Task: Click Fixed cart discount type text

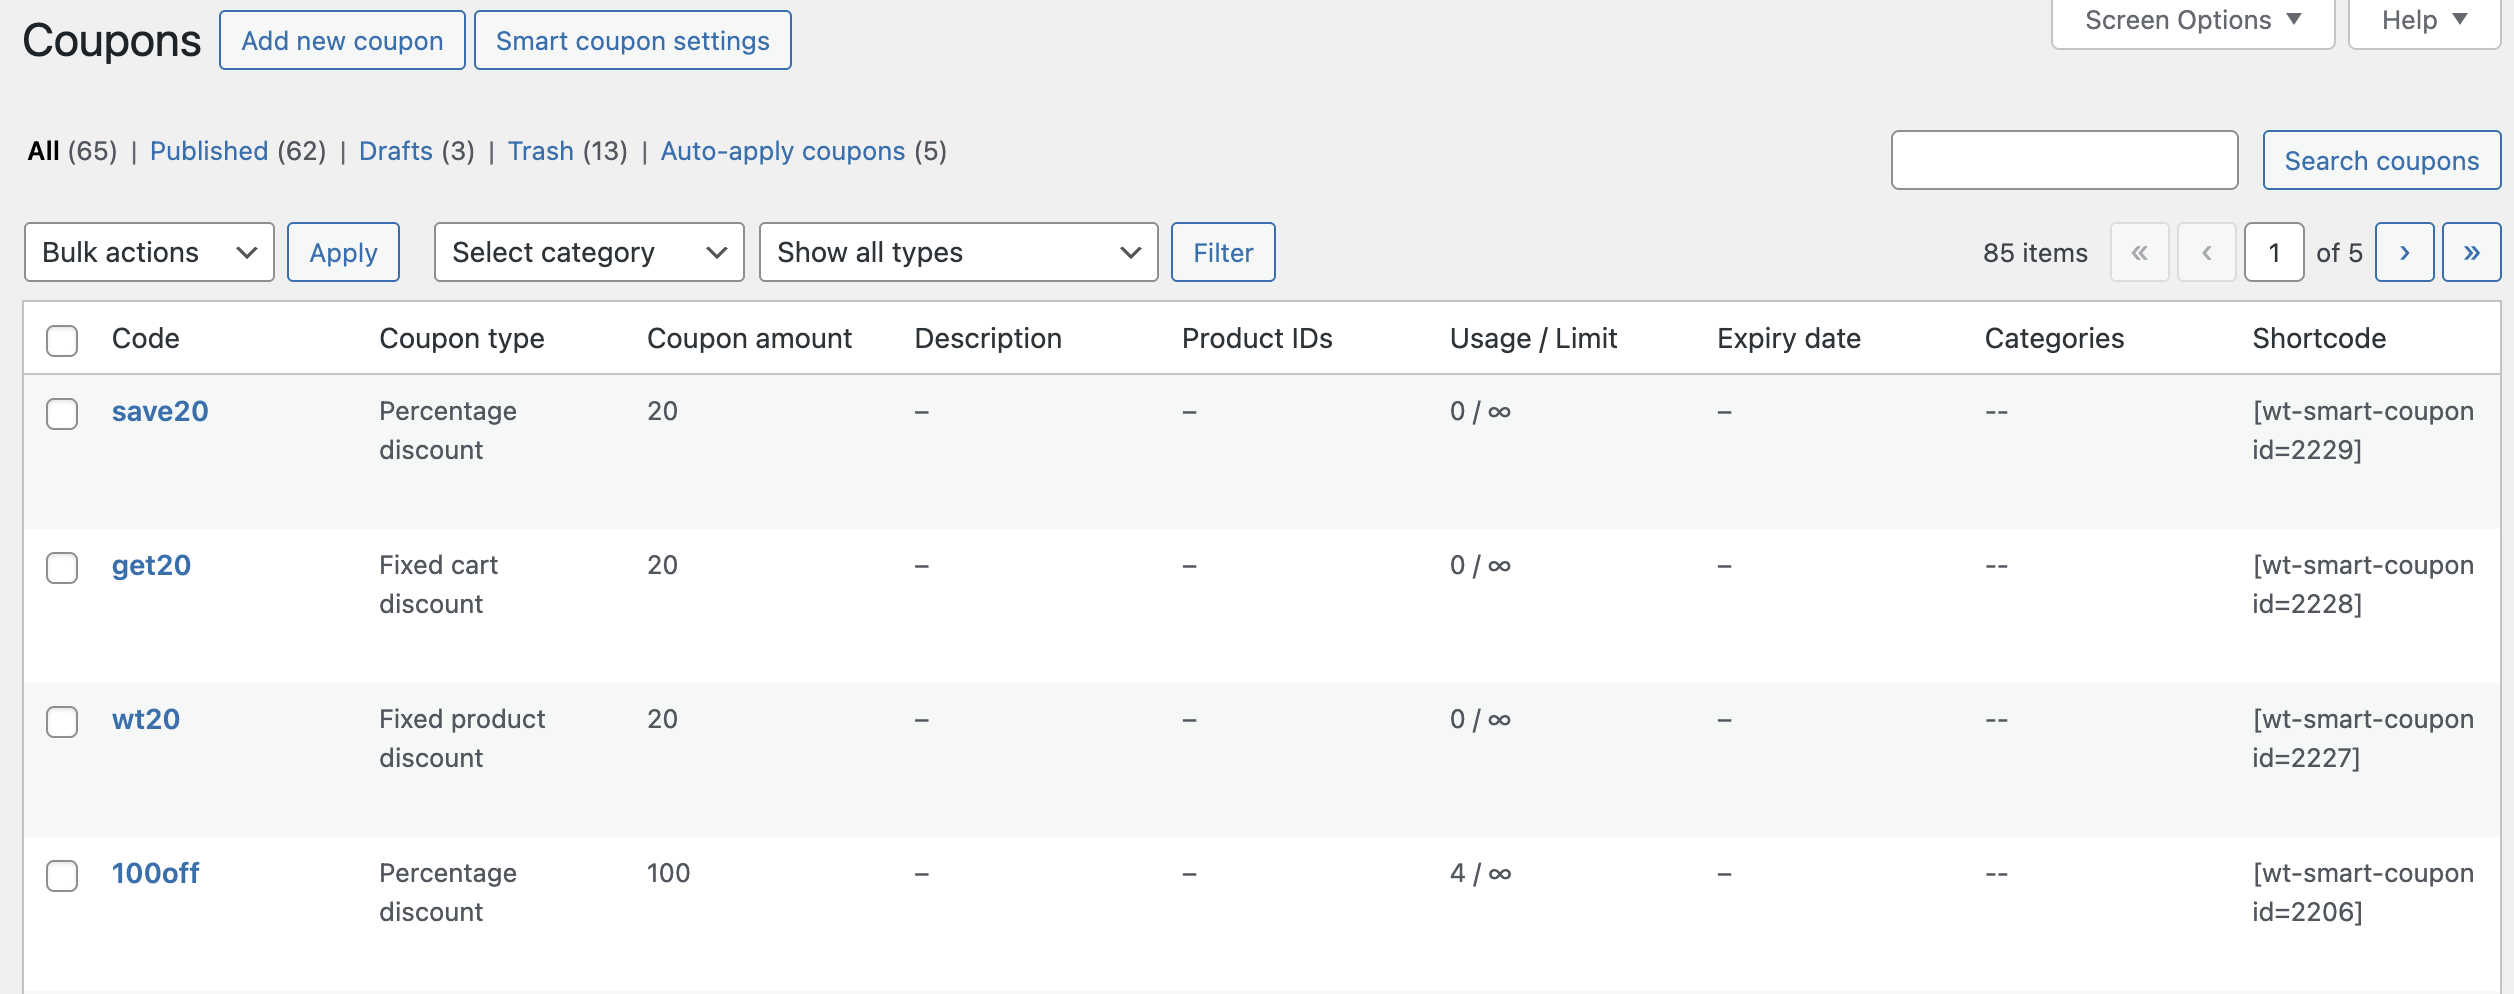Action: point(438,585)
